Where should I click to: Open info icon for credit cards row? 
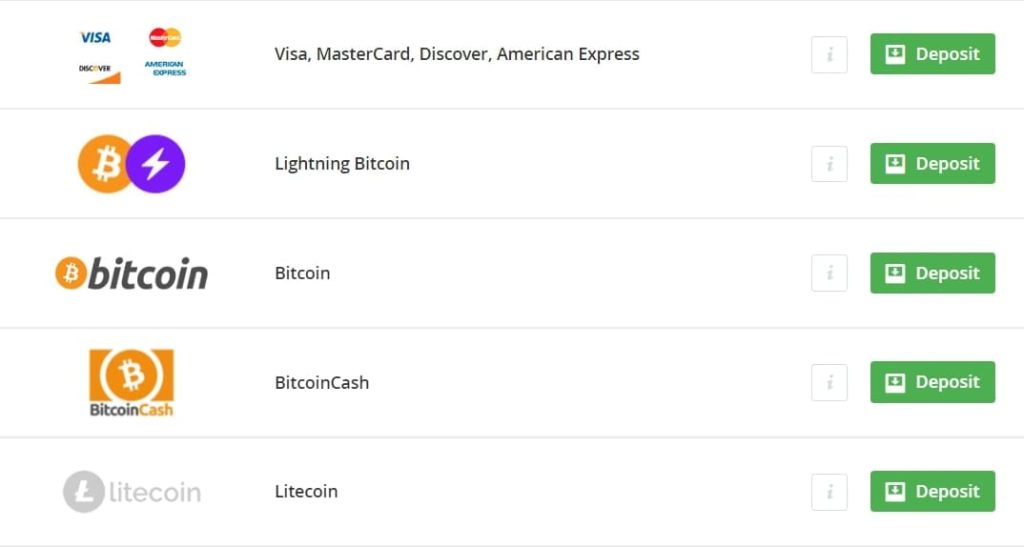pos(829,54)
